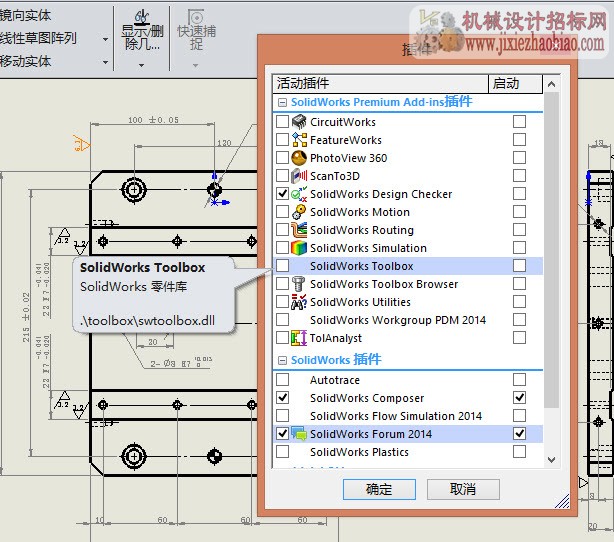The image size is (614, 542).
Task: Click the add-in list scrollbar thumb
Action: click(551, 251)
